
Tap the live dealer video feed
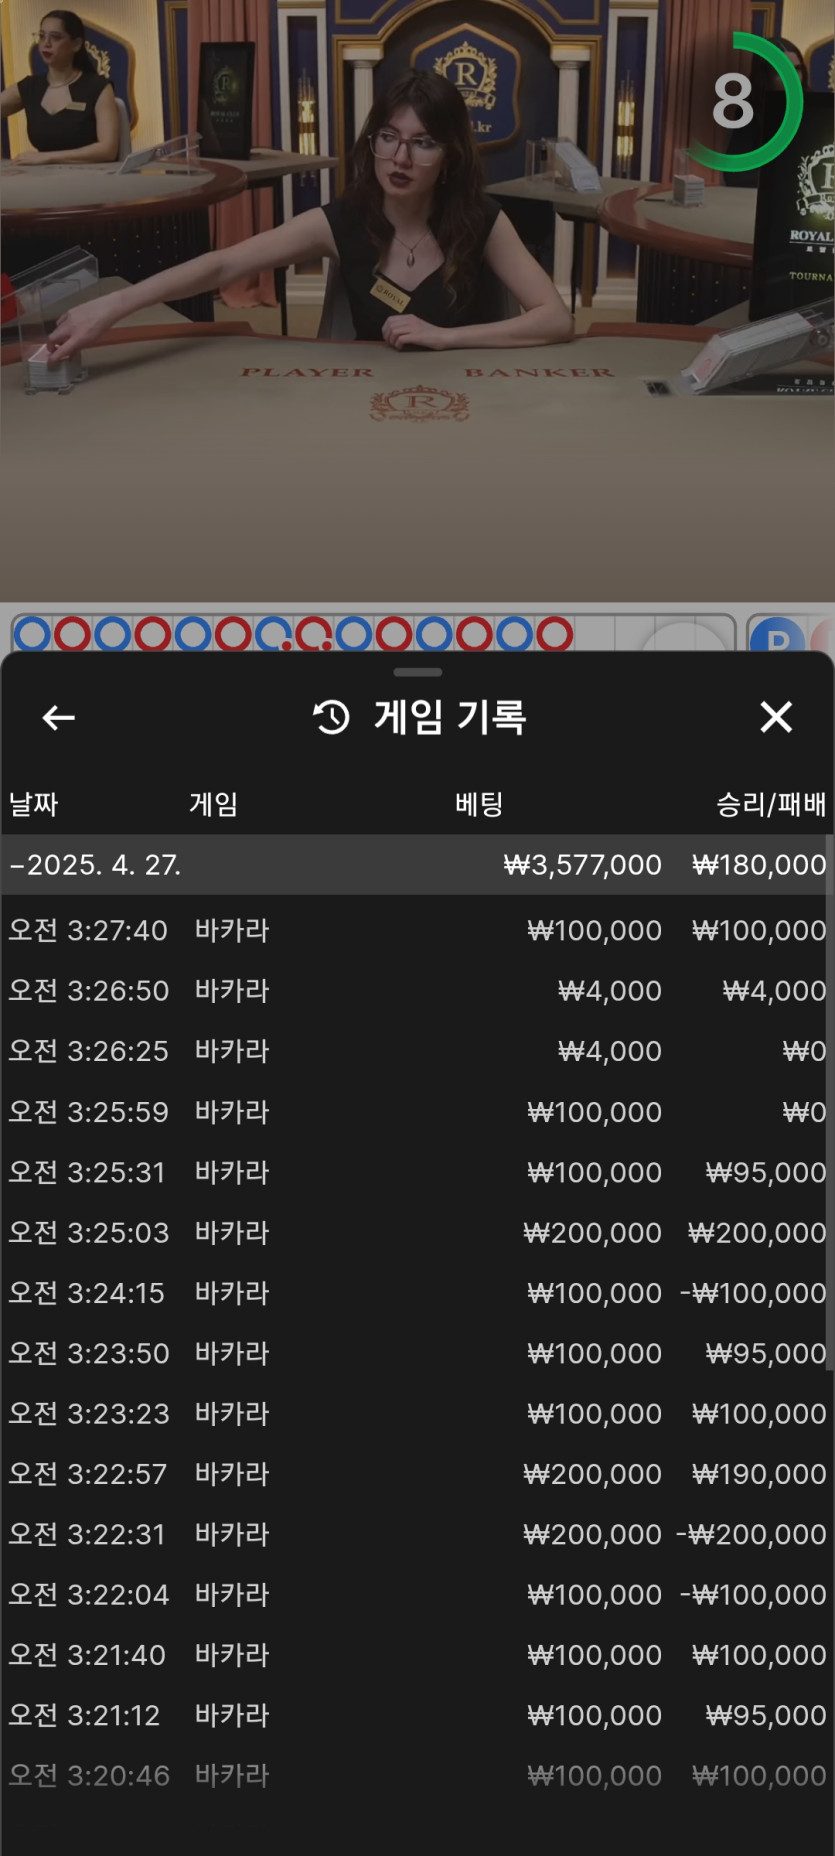pyautogui.click(x=417, y=250)
